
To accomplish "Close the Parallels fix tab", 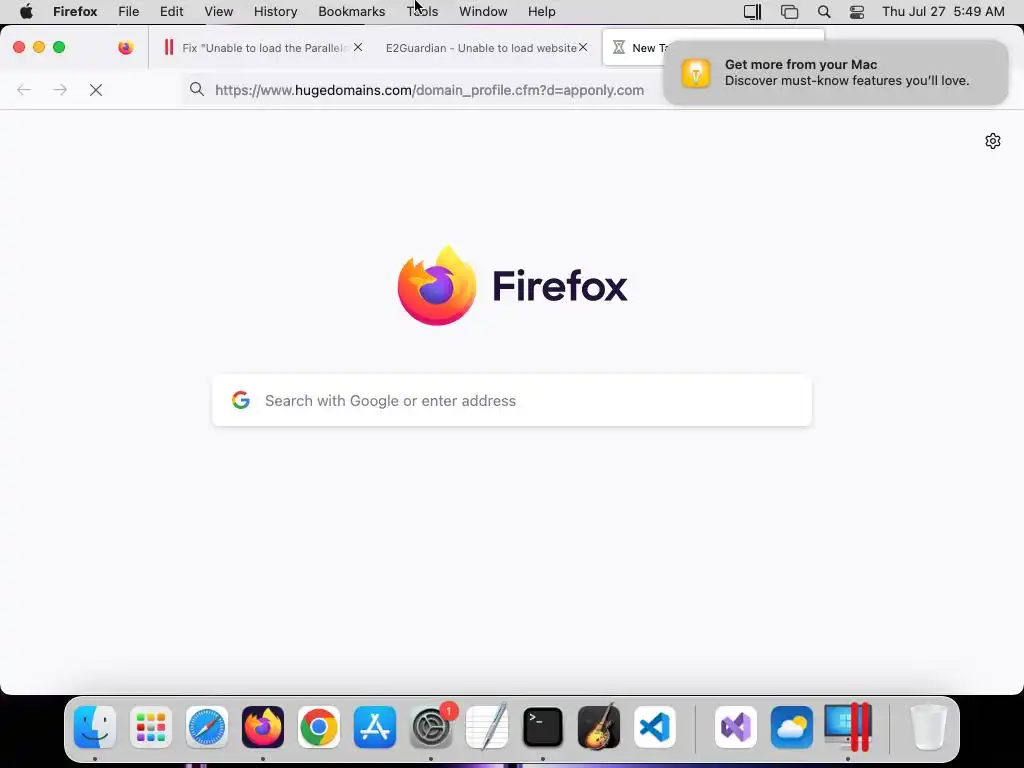I will 358,47.
